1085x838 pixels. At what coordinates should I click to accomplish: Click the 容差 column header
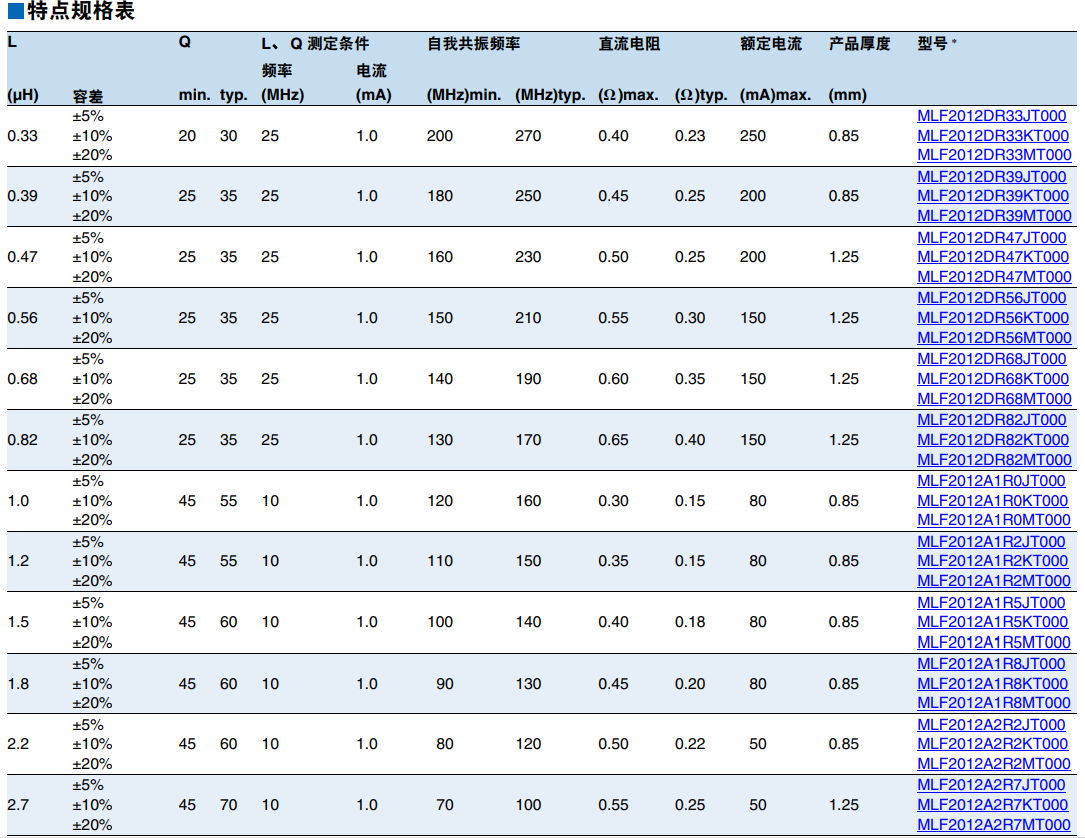[87, 96]
